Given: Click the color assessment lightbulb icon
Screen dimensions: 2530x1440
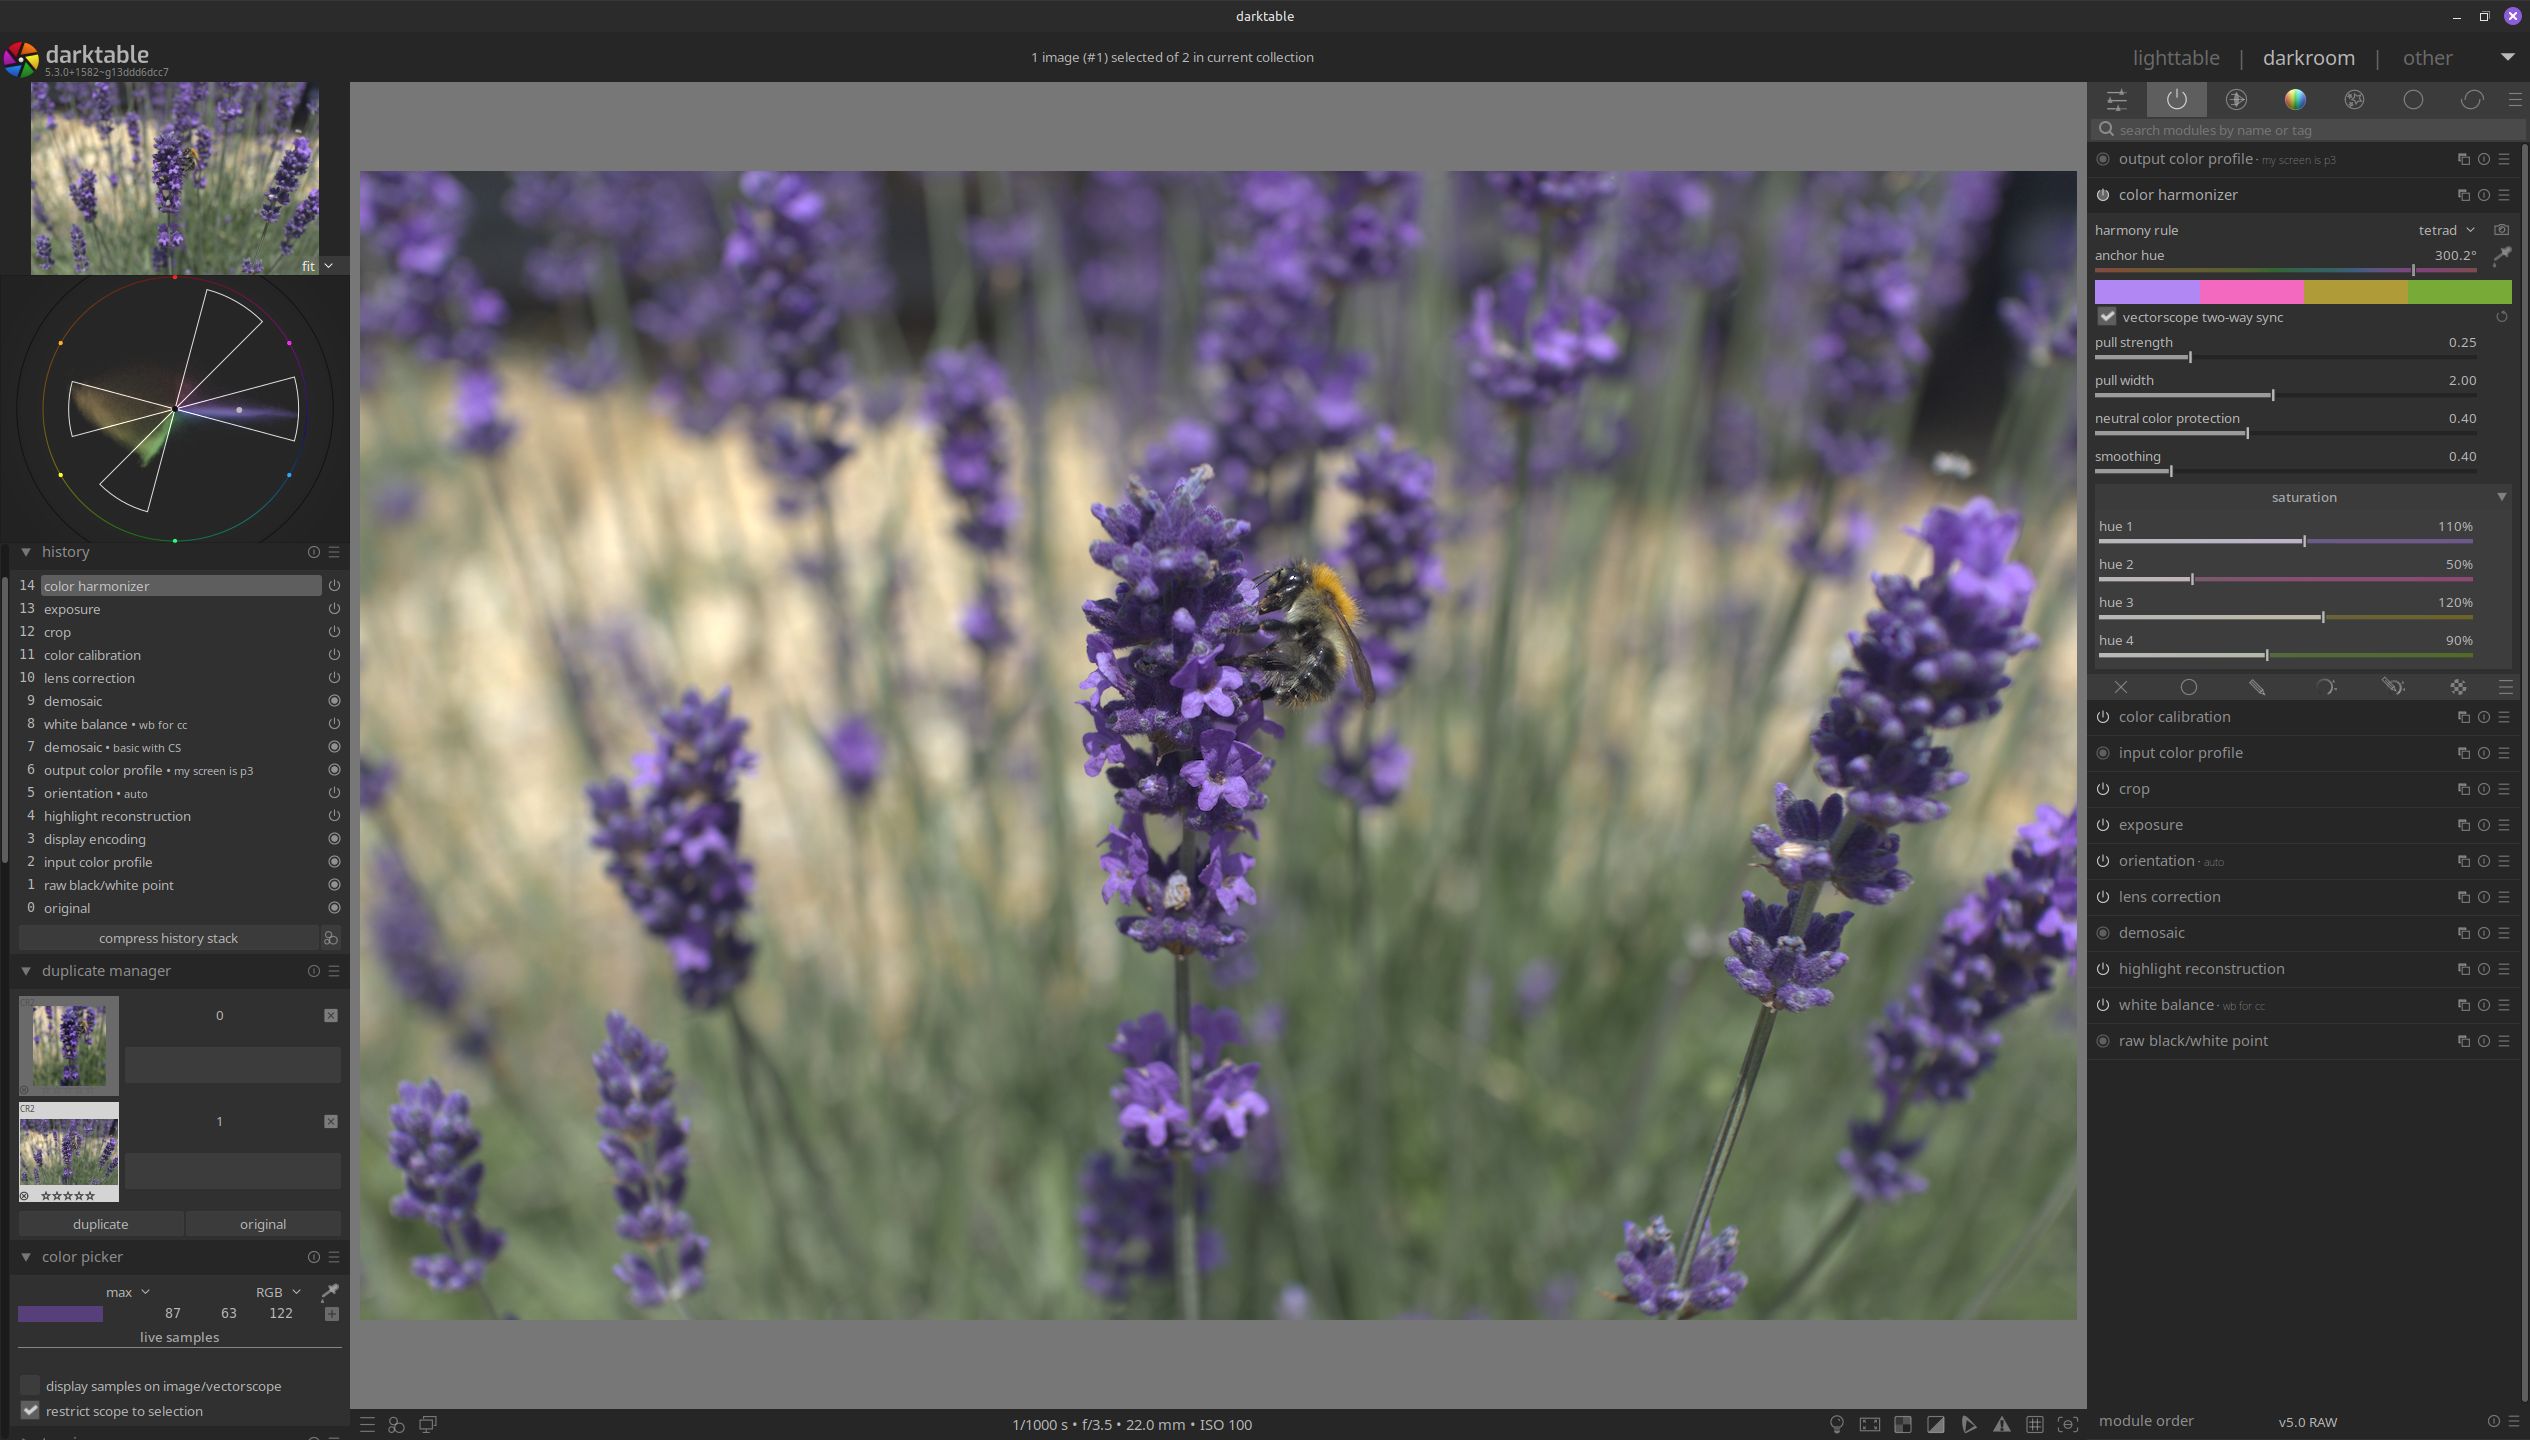Looking at the screenshot, I should 1836,1424.
